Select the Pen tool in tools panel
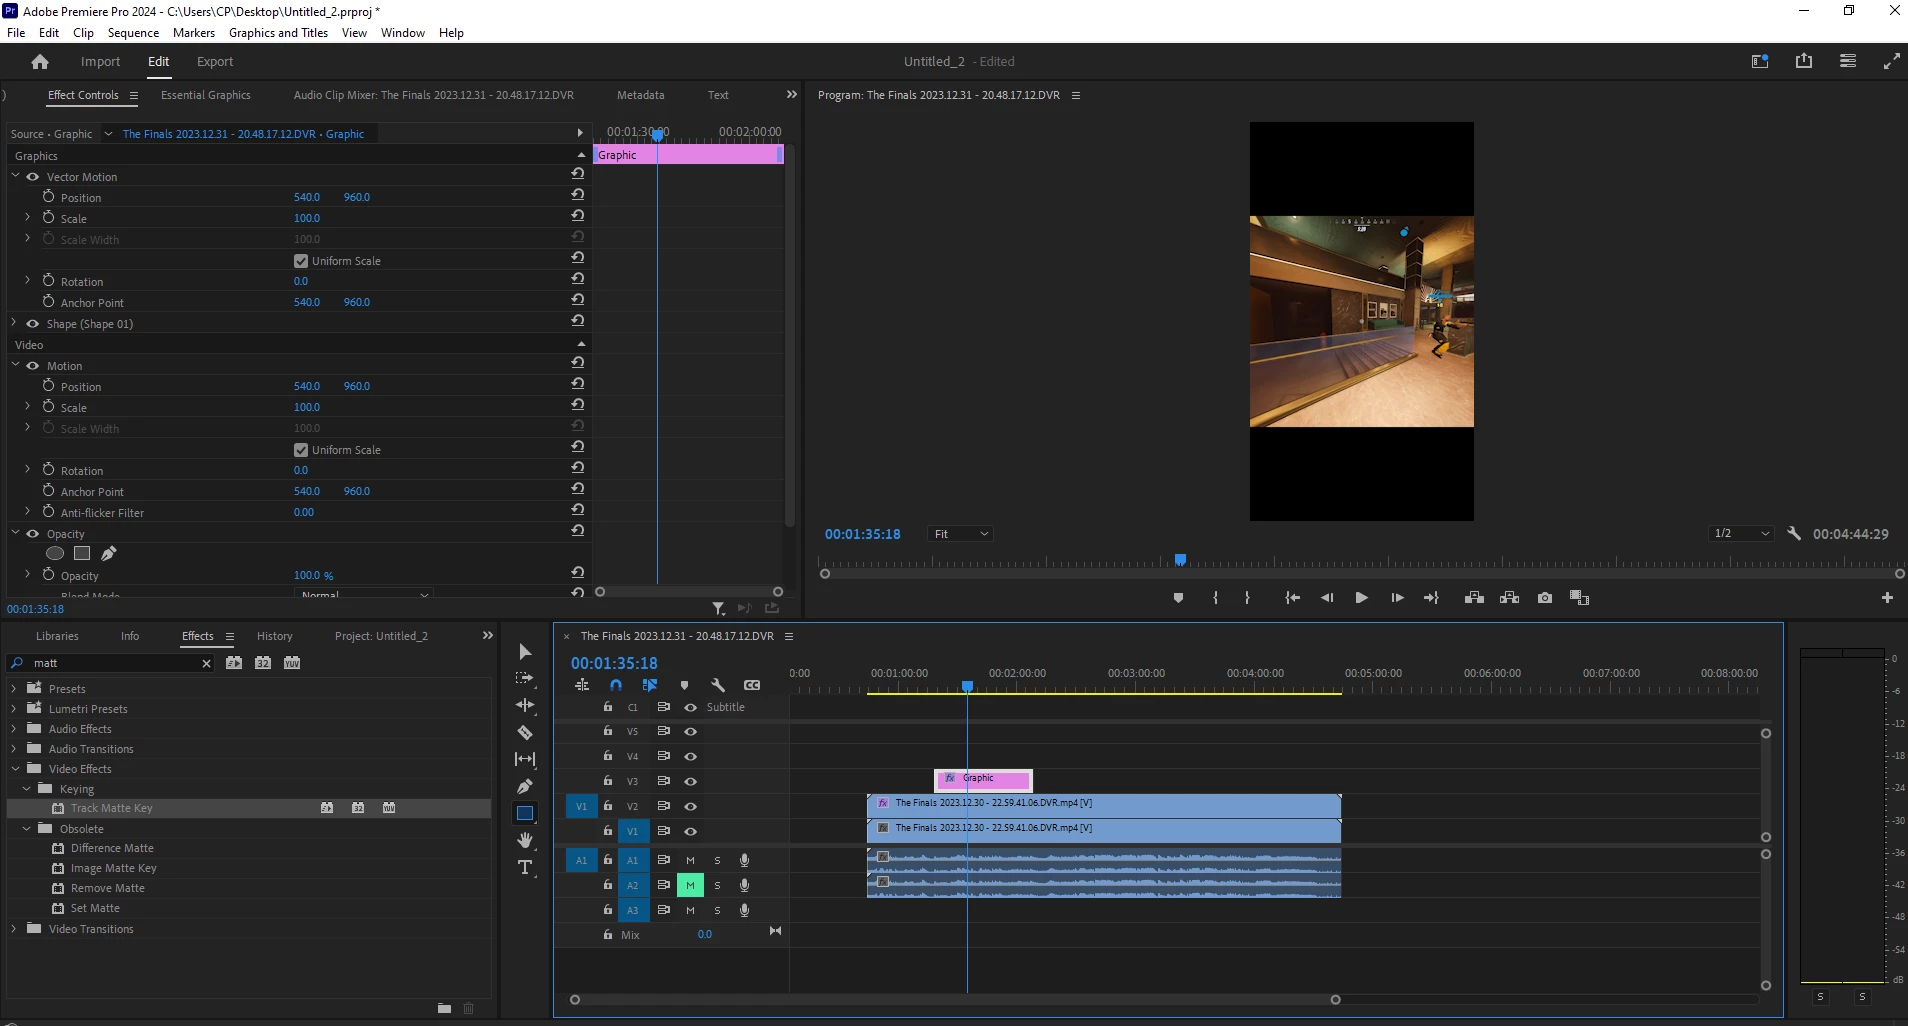Screen dimensions: 1908x1026 pyautogui.click(x=524, y=786)
